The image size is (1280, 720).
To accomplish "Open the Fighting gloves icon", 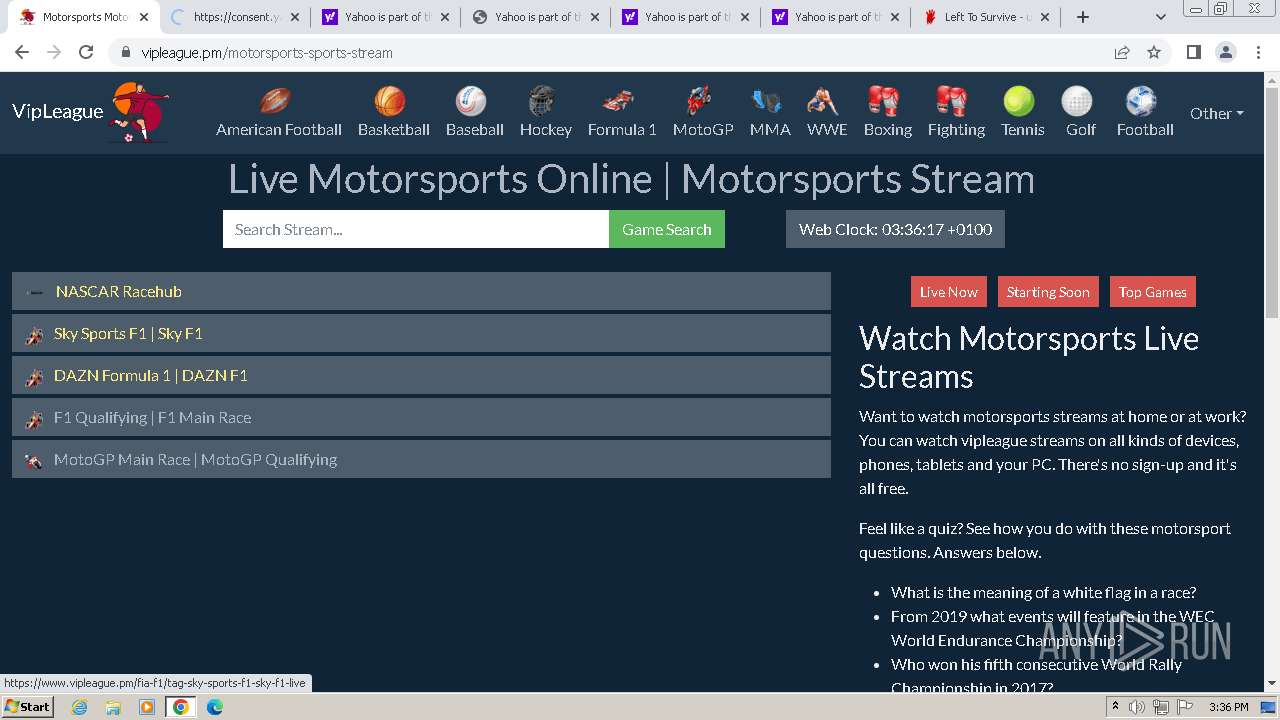I will tap(952, 101).
